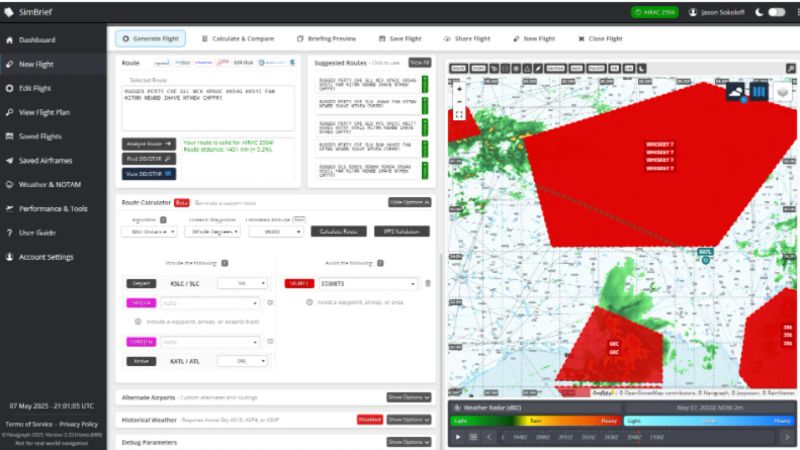Click the help icon beside Algorithm

tap(163, 219)
